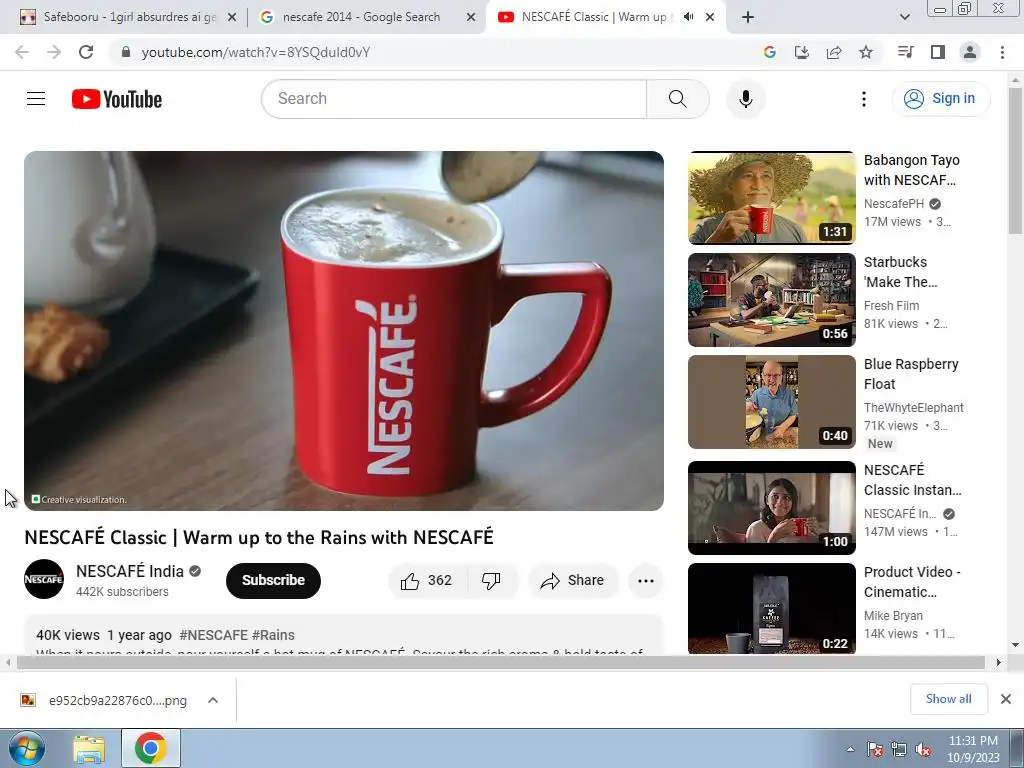
Task: Open Windows Explorer from taskbar
Action: coord(89,749)
